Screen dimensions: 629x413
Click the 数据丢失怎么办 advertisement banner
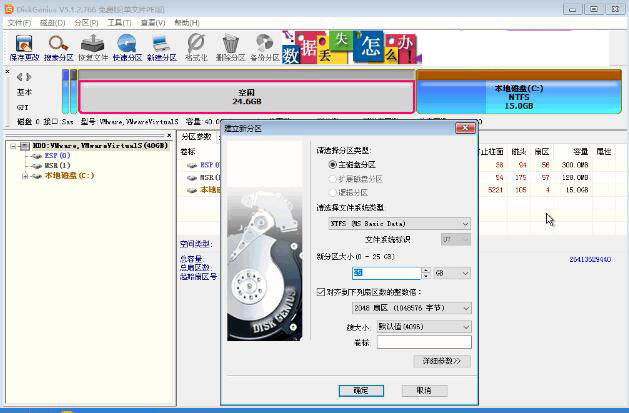[351, 47]
